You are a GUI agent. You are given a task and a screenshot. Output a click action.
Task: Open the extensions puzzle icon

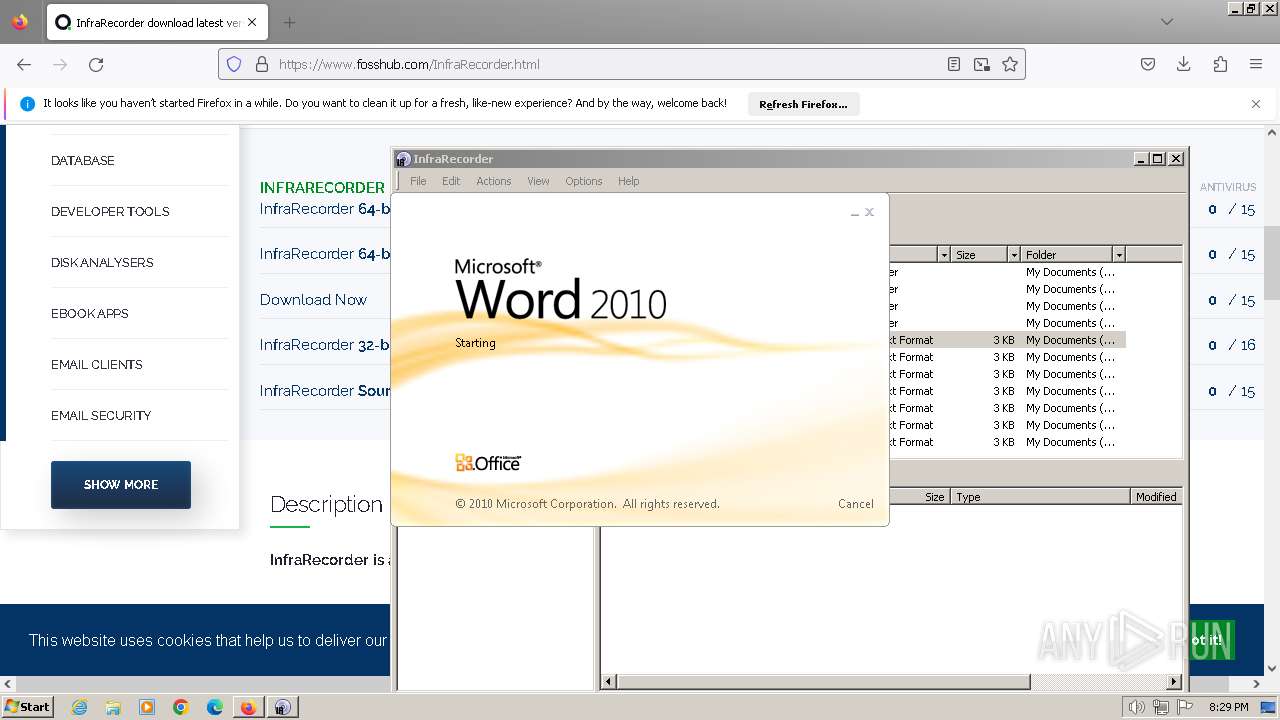(1220, 64)
